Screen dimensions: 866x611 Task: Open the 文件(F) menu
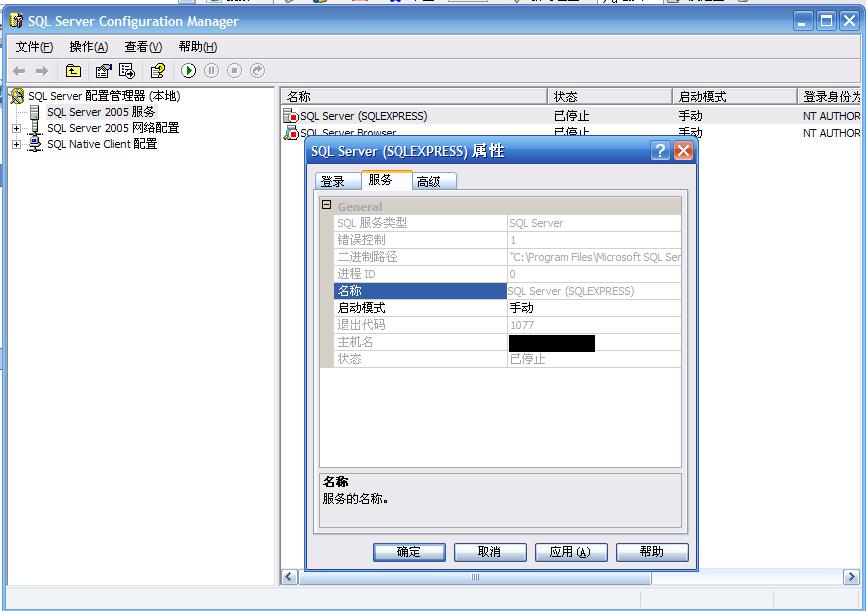(x=34, y=47)
